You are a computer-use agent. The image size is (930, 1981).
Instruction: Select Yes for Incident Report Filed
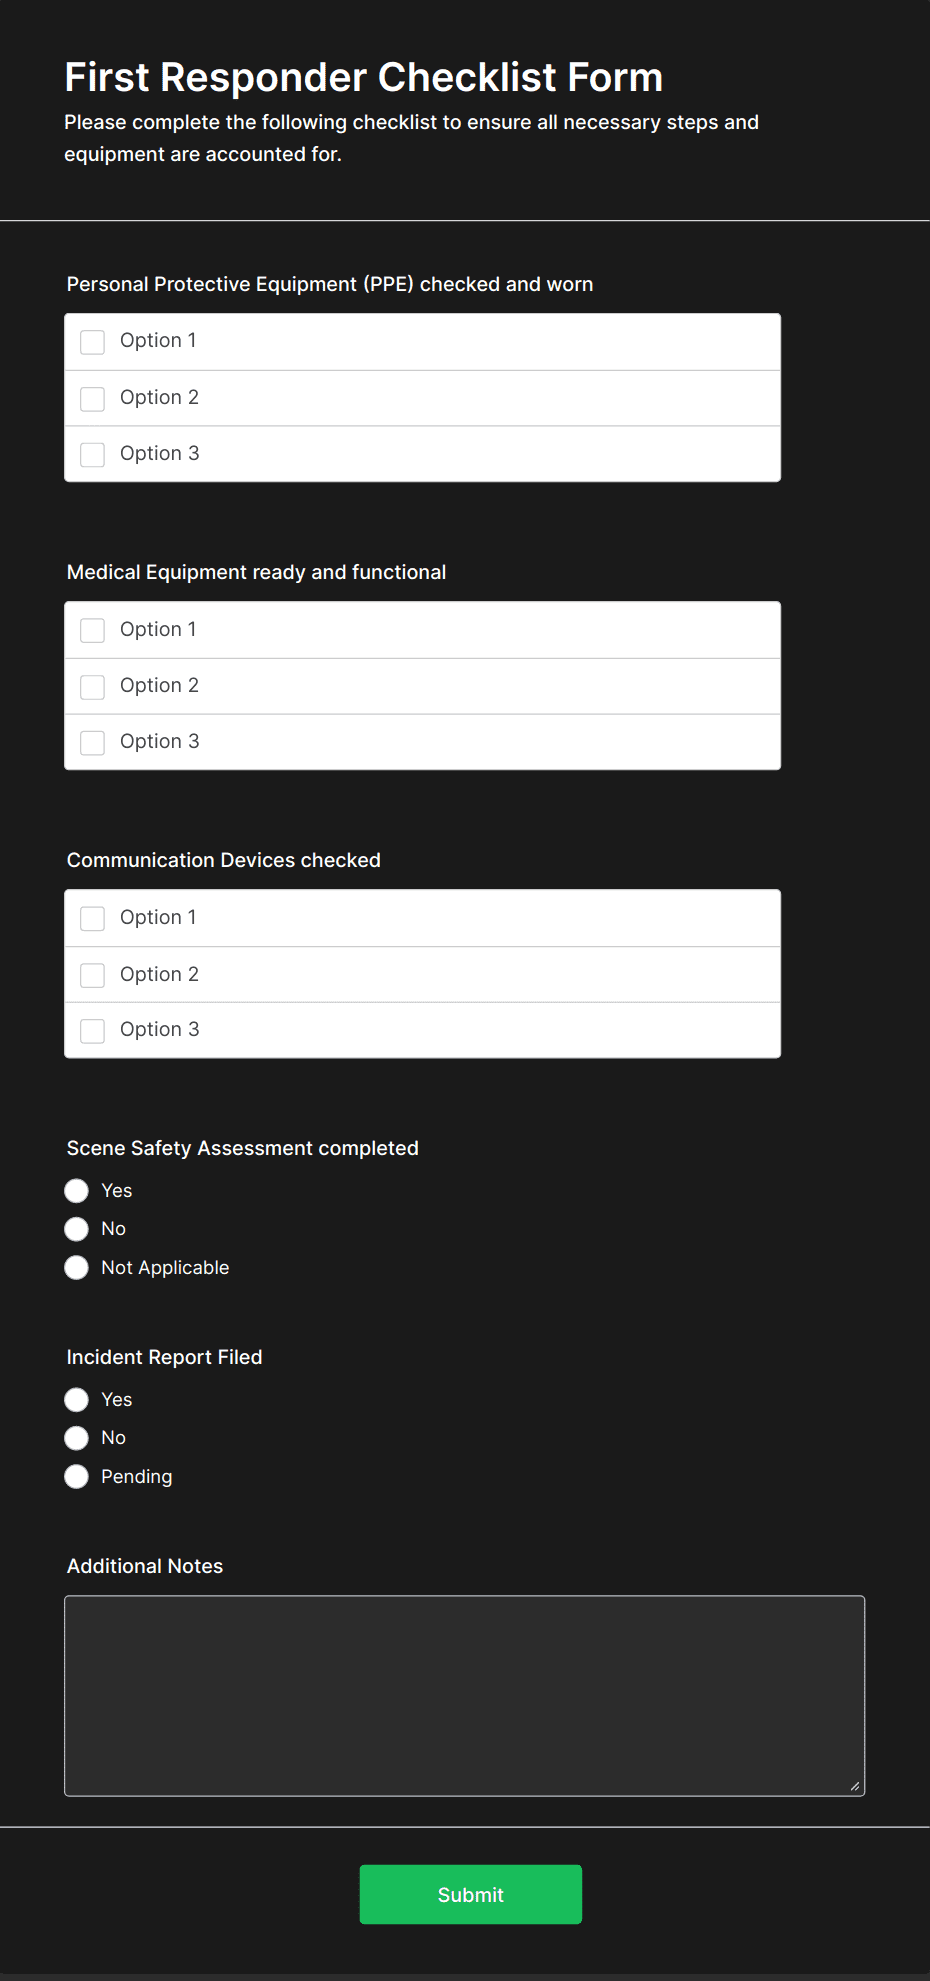(77, 1400)
